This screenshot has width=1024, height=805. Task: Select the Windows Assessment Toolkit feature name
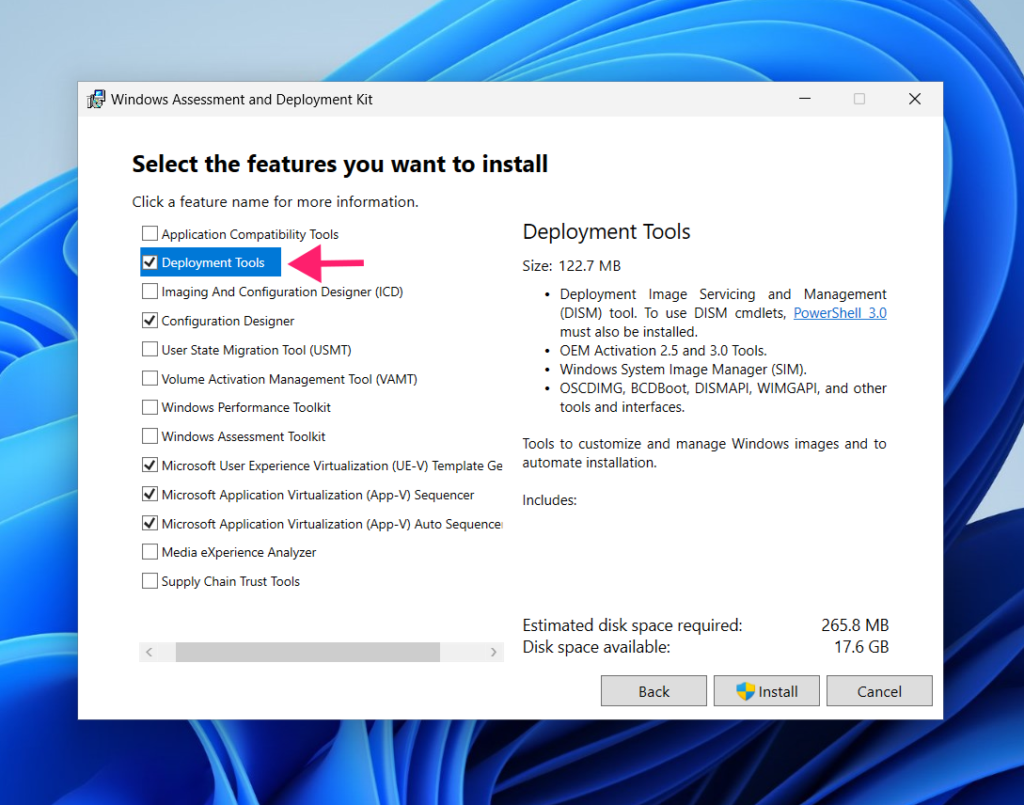coord(244,437)
